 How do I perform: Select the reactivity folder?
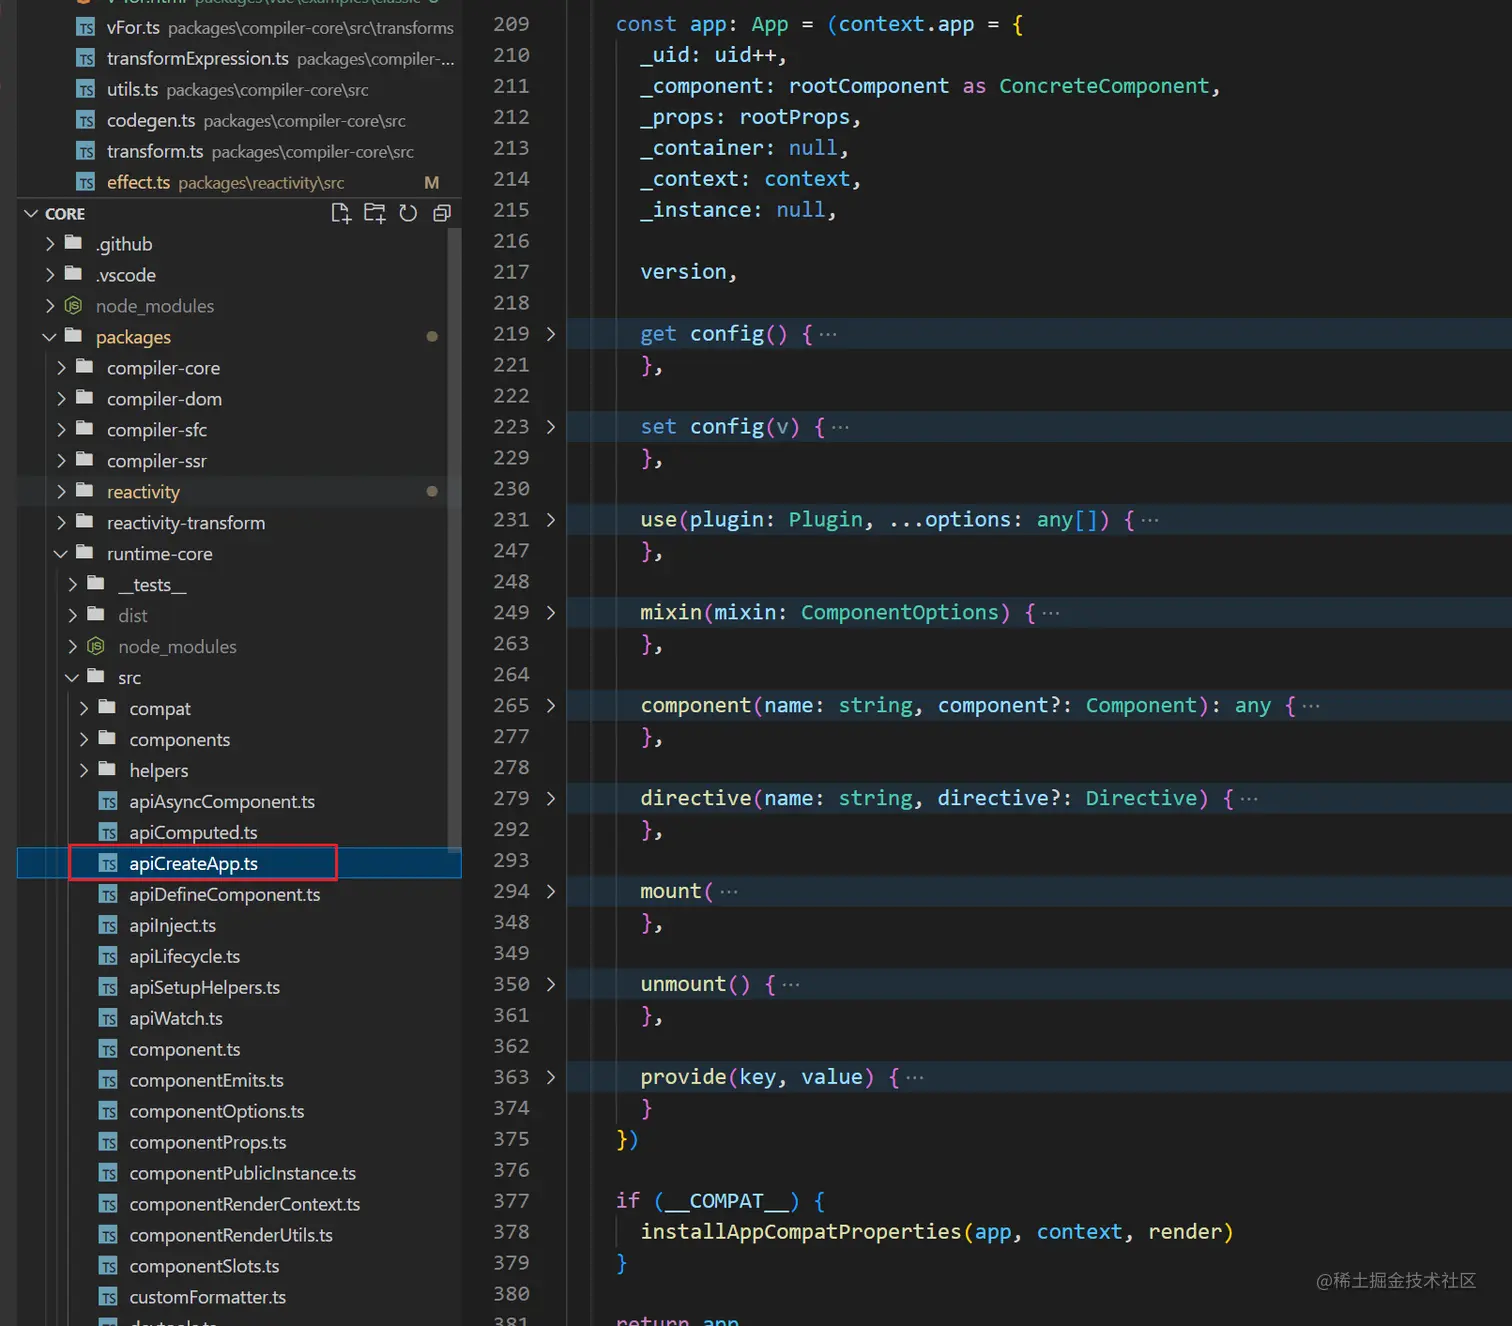point(143,492)
